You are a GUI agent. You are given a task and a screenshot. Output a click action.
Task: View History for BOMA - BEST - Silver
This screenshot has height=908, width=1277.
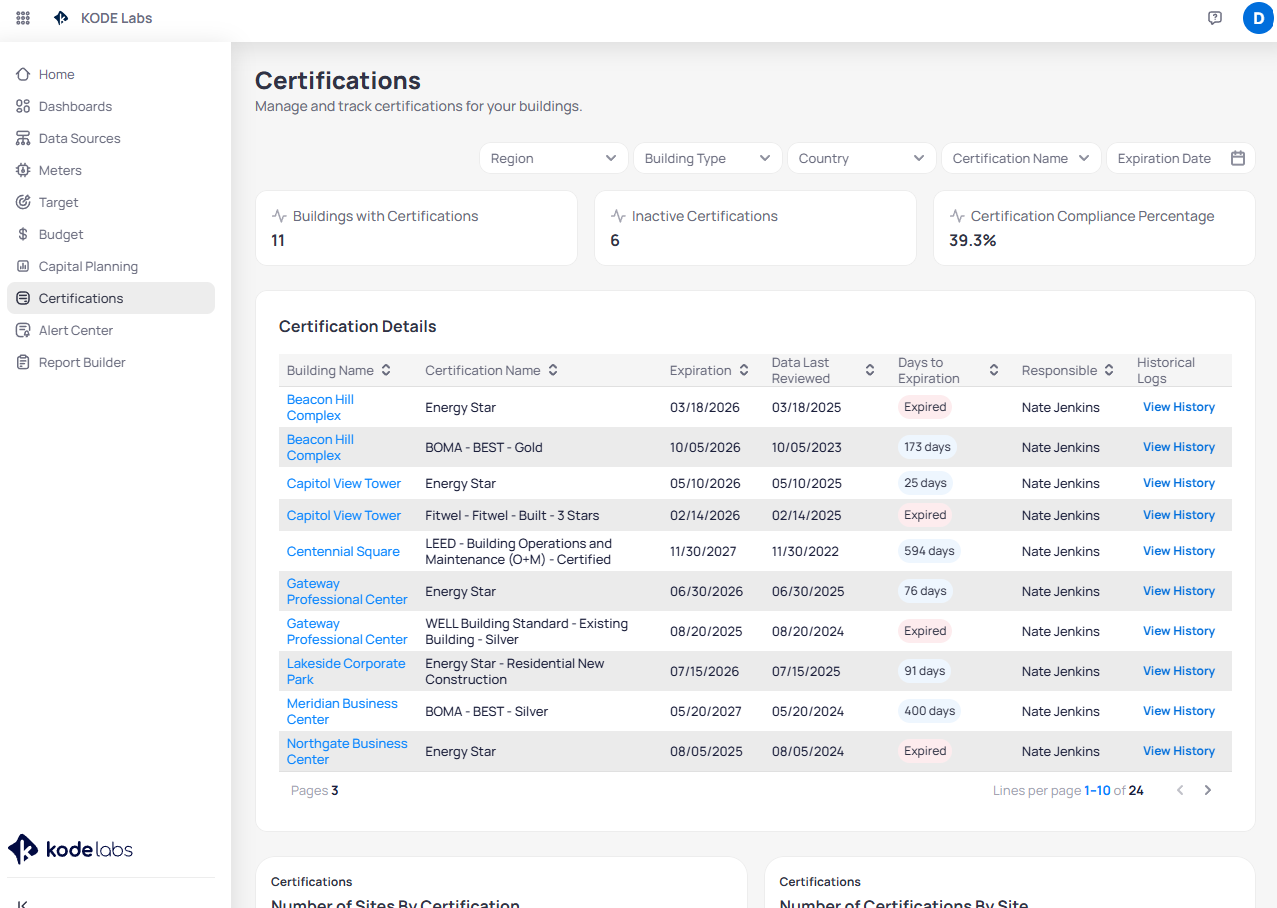click(x=1179, y=711)
